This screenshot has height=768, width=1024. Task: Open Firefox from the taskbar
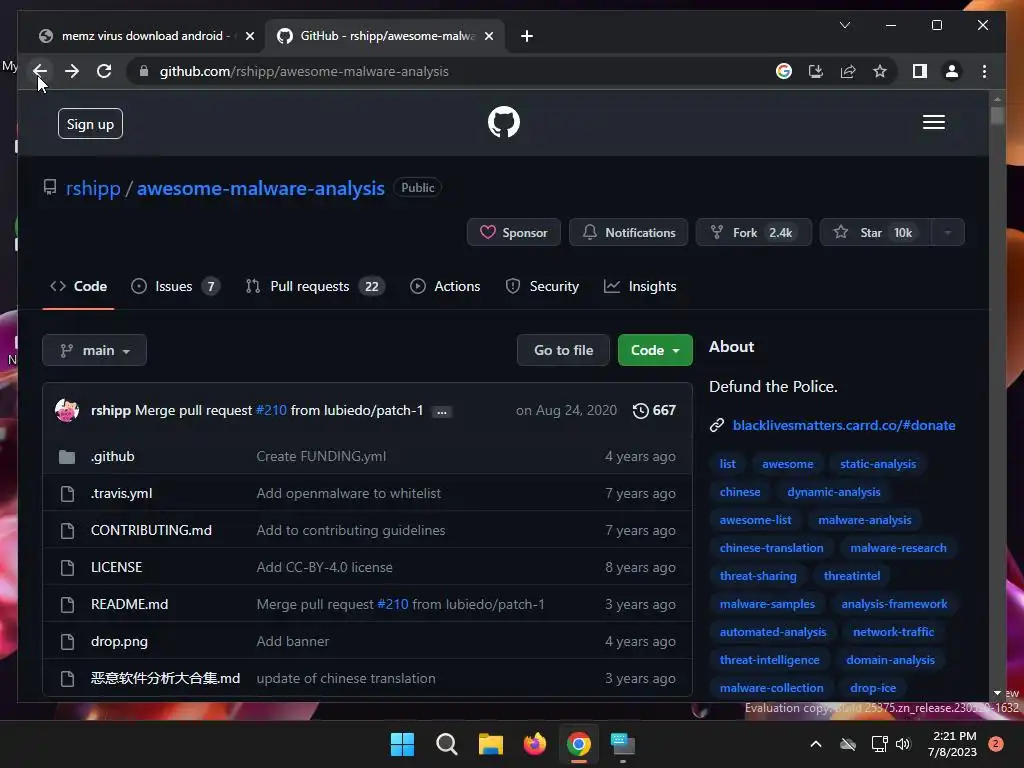pyautogui.click(x=535, y=744)
